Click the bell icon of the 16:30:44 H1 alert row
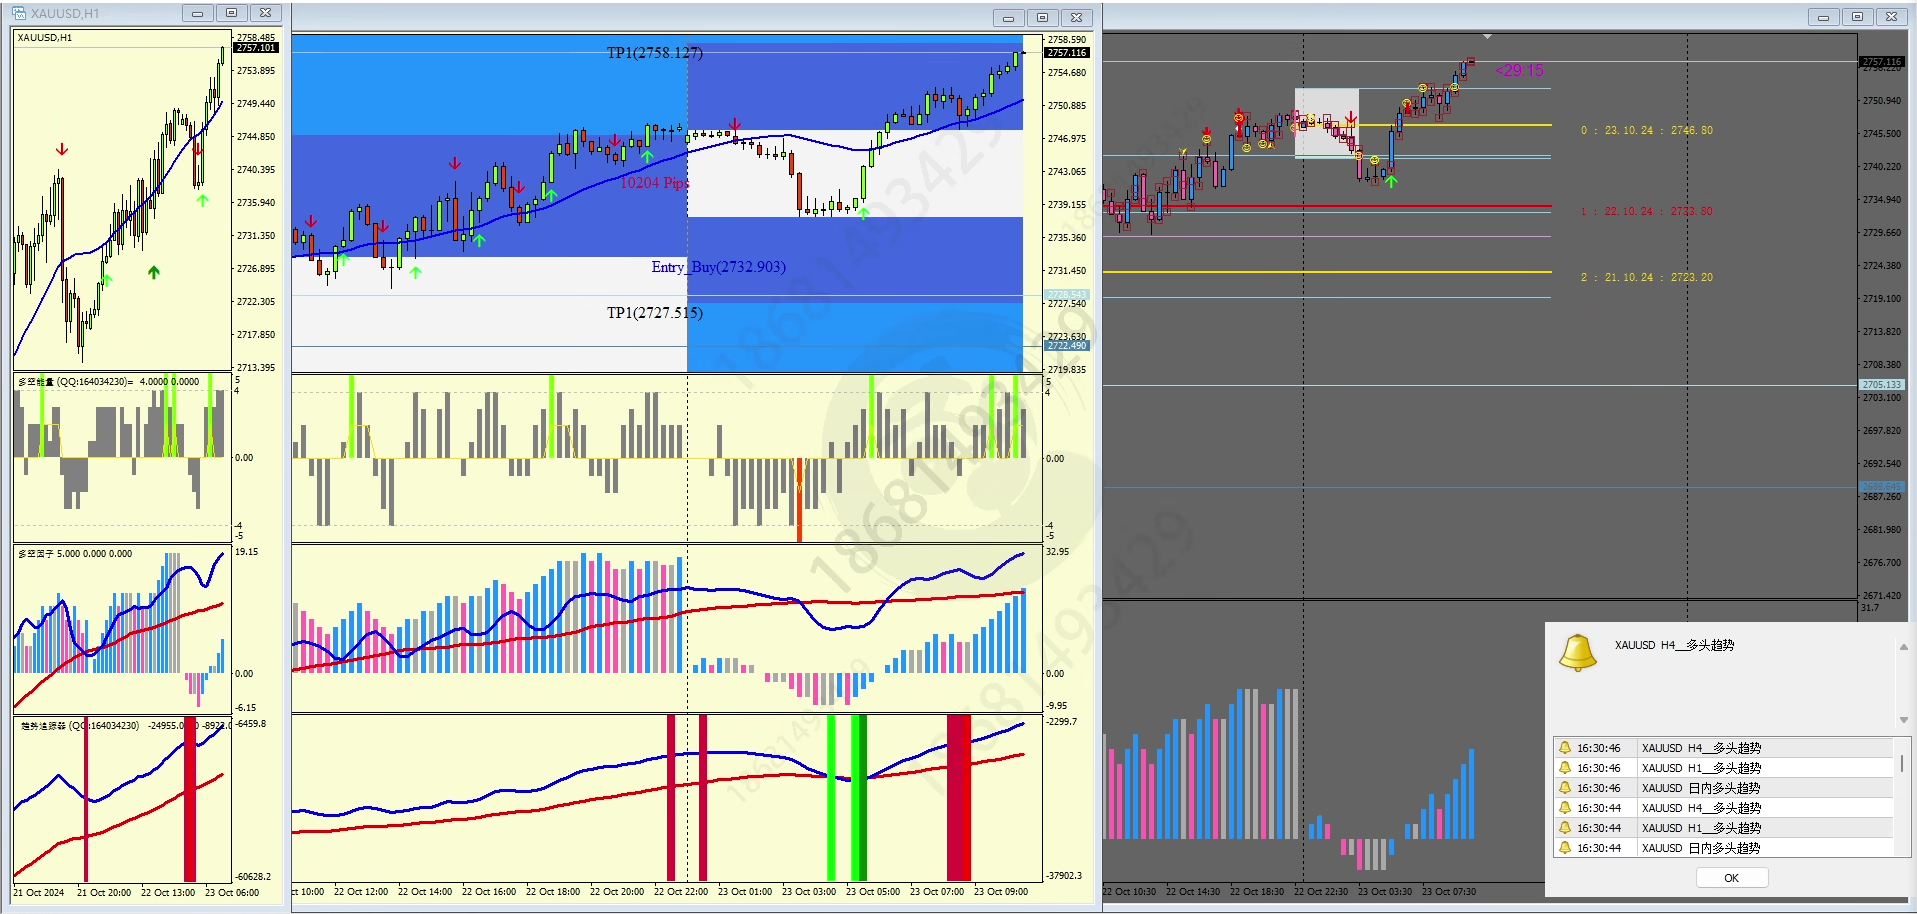 point(1565,828)
